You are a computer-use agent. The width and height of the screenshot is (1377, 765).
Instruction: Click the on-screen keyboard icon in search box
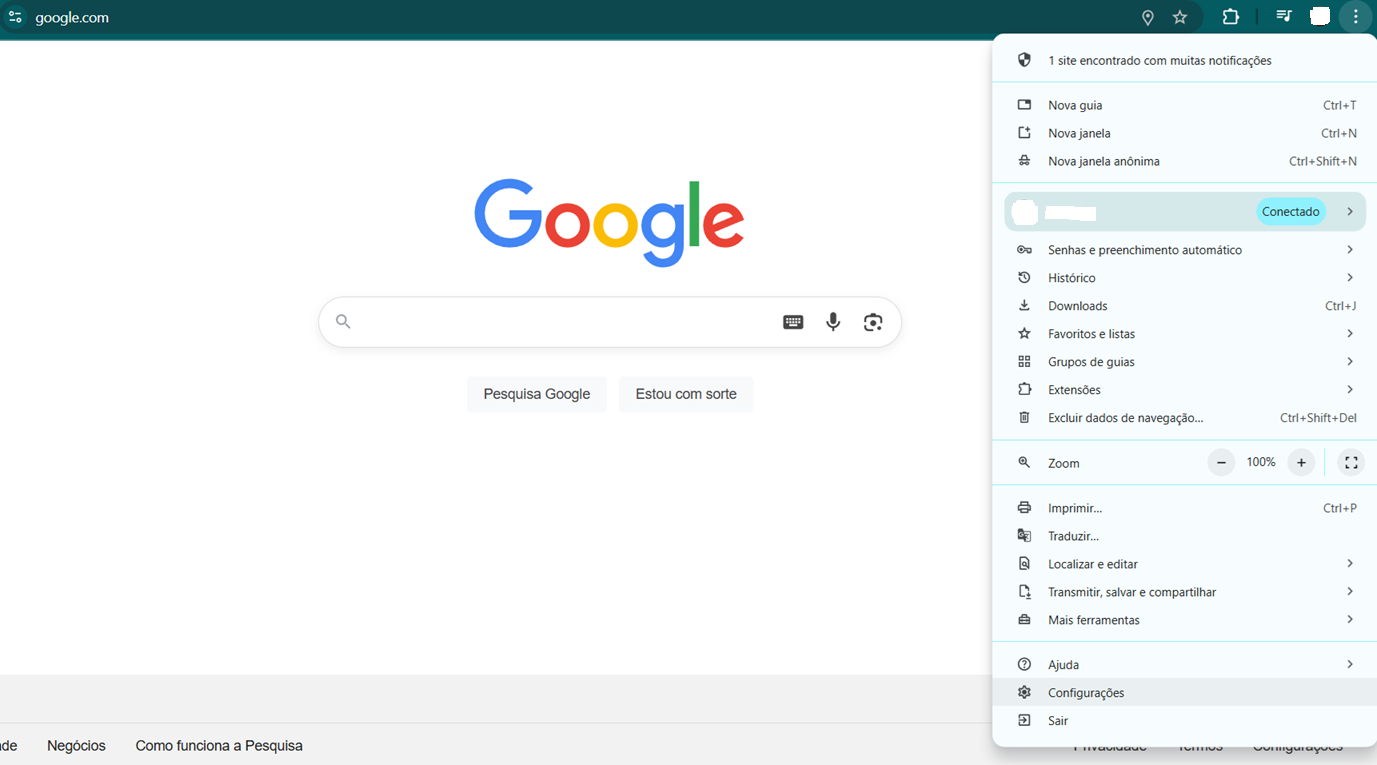(793, 322)
